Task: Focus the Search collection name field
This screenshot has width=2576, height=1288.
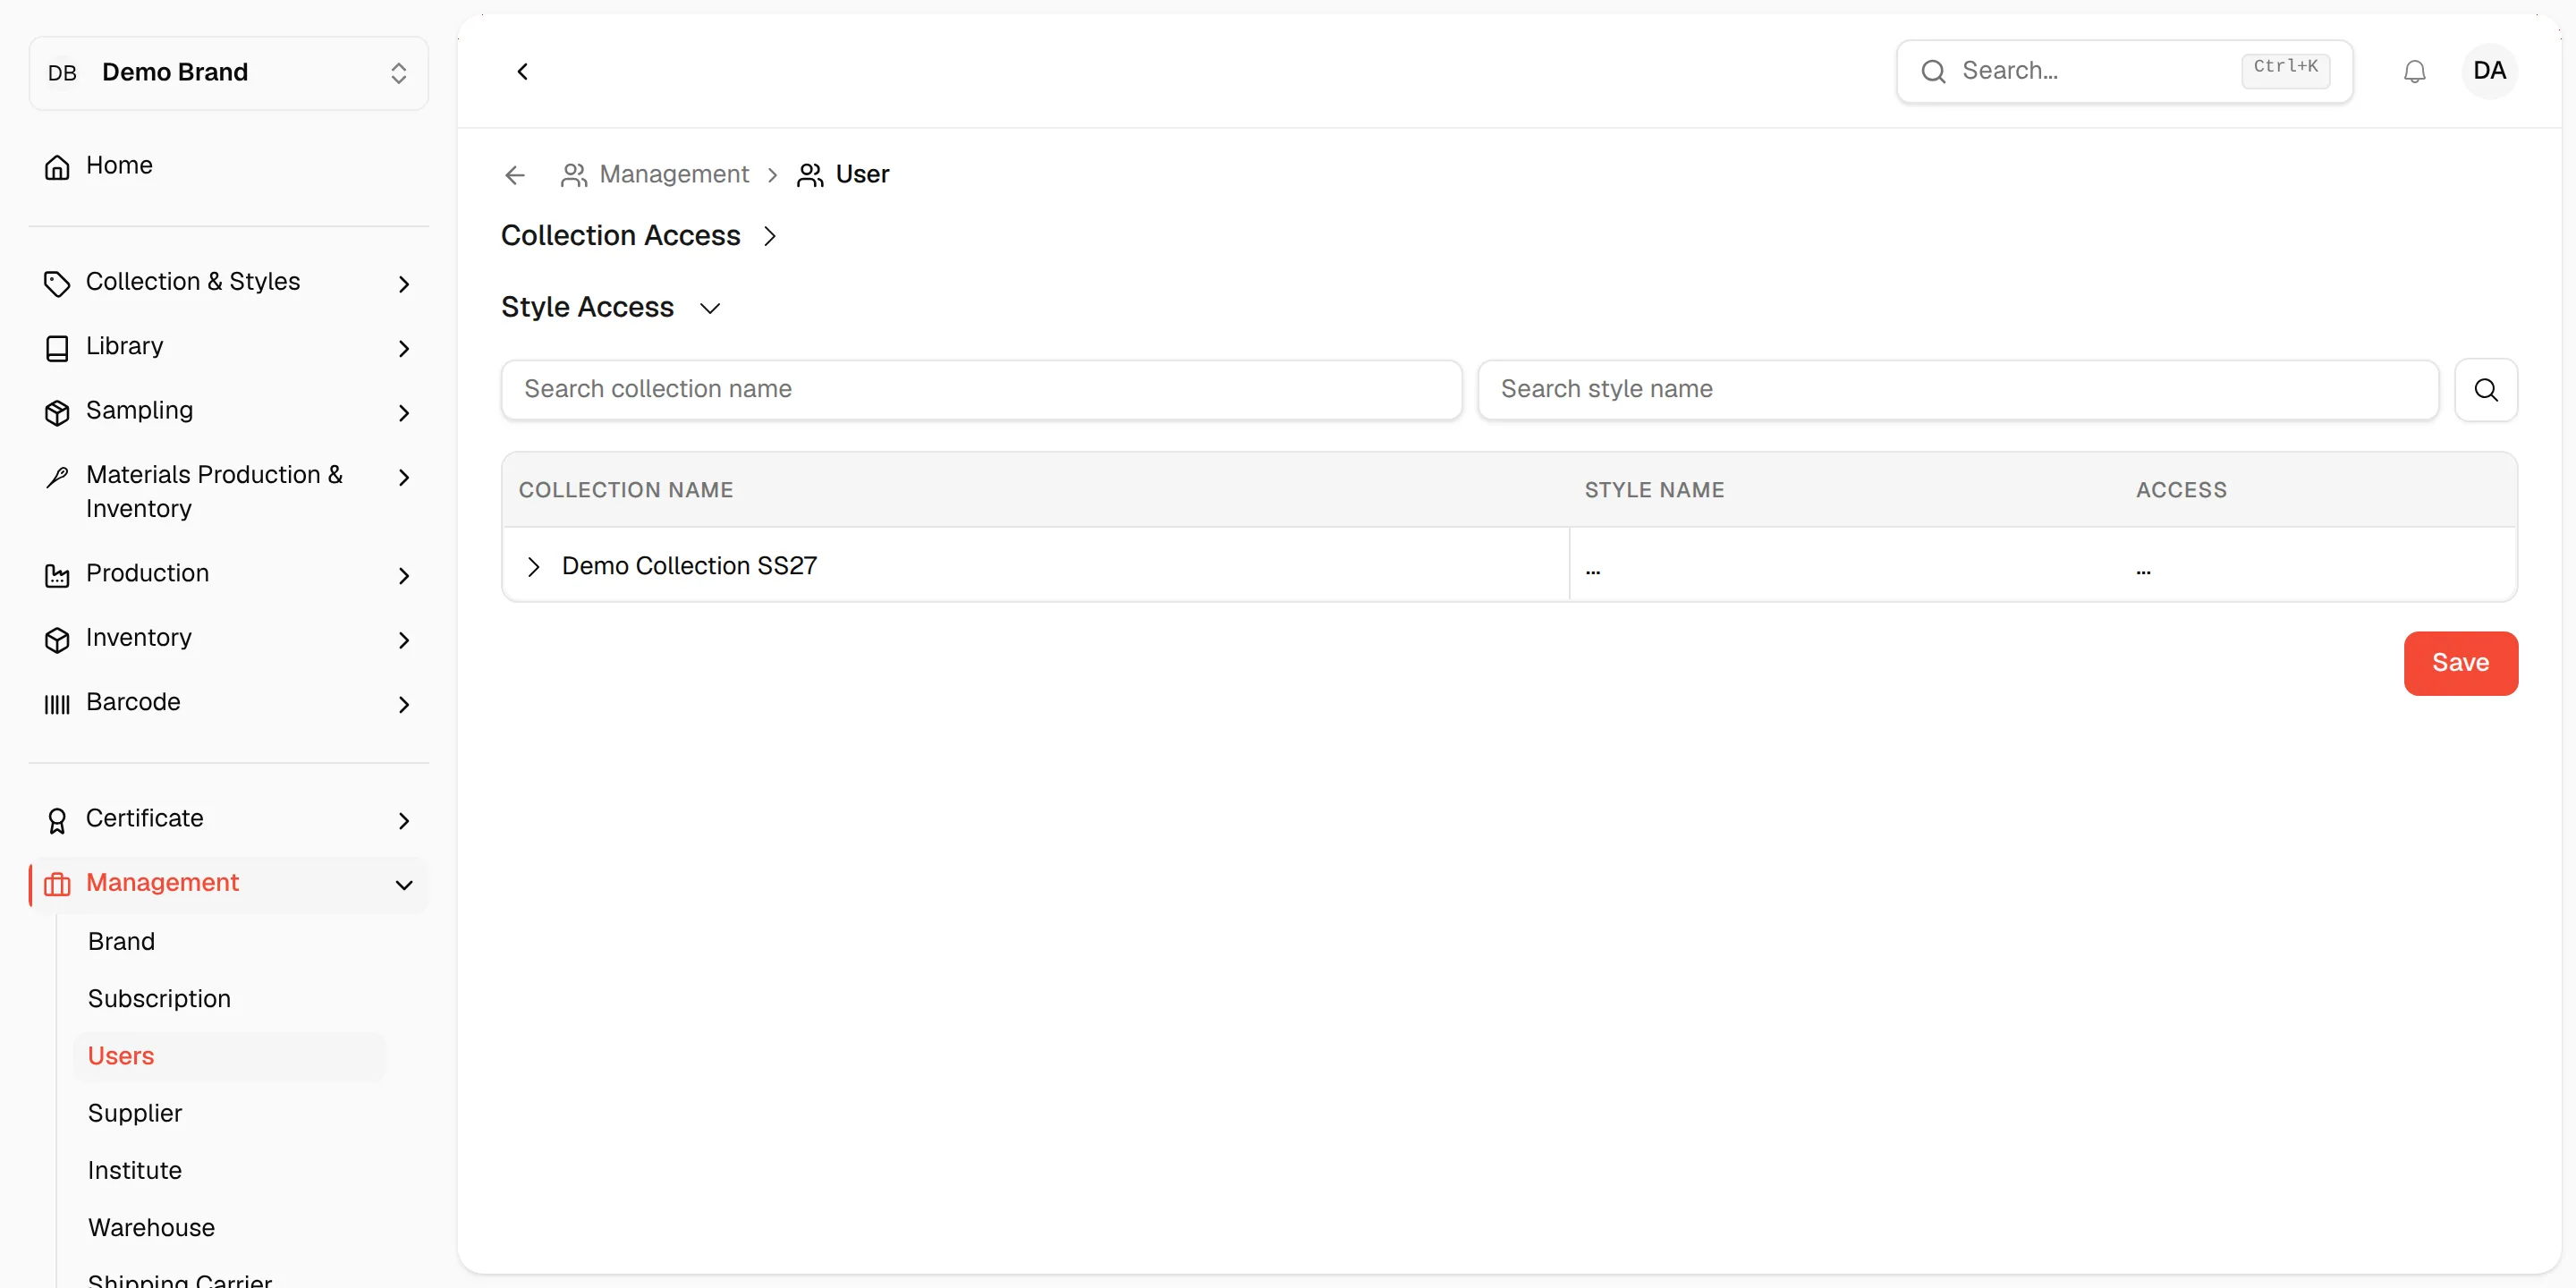Action: (x=981, y=390)
